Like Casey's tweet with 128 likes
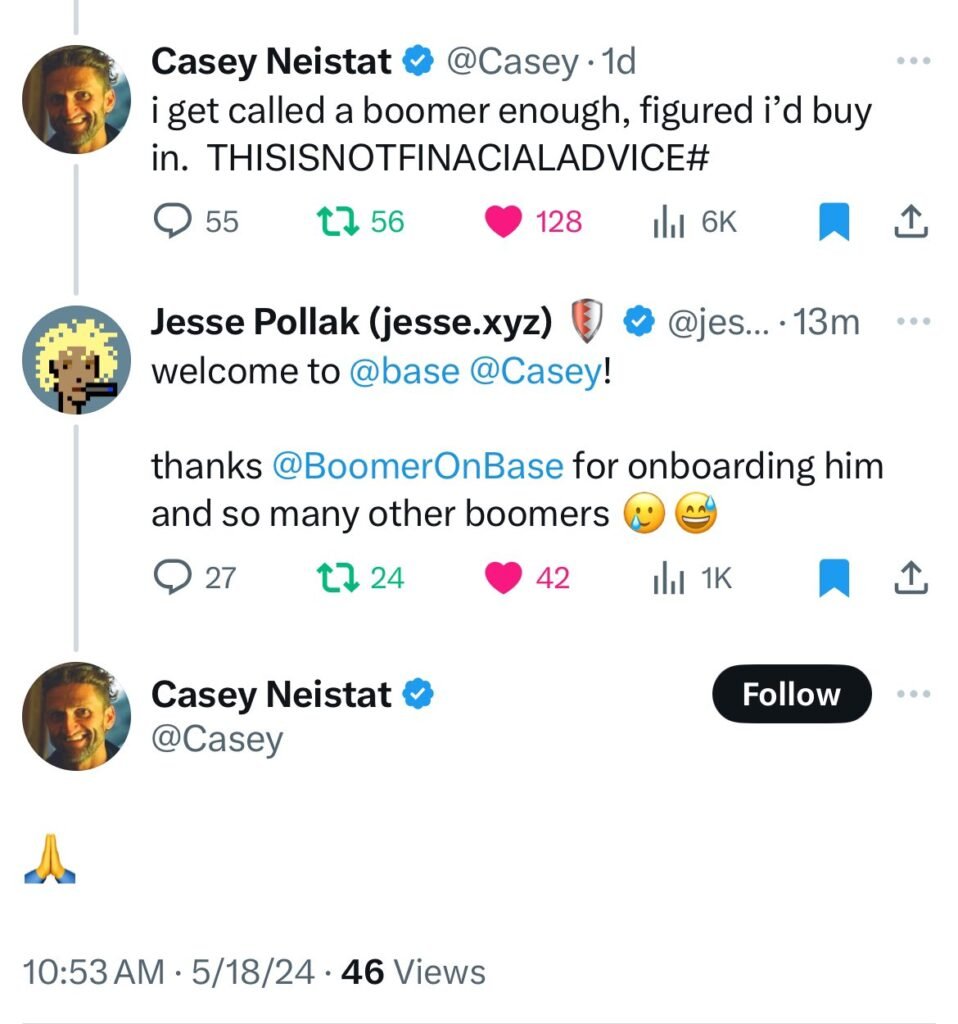This screenshot has width=958, height=1024. (506, 222)
